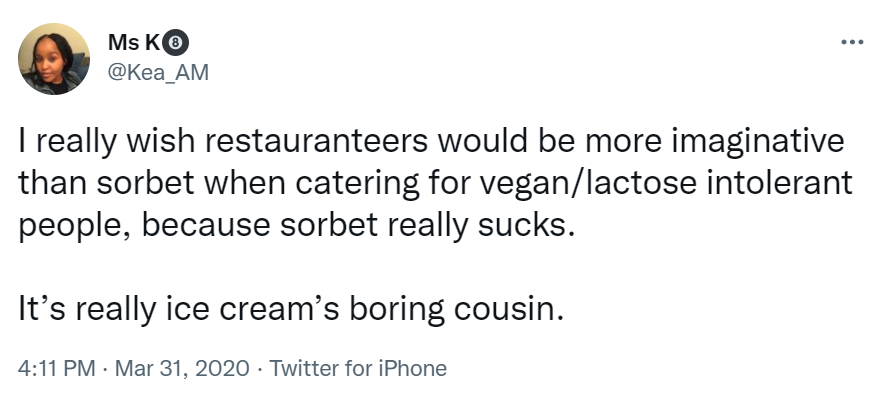Screen dimensions: 890x401
Task: Open the Twitter for iPhone source link
Action: click(x=358, y=369)
